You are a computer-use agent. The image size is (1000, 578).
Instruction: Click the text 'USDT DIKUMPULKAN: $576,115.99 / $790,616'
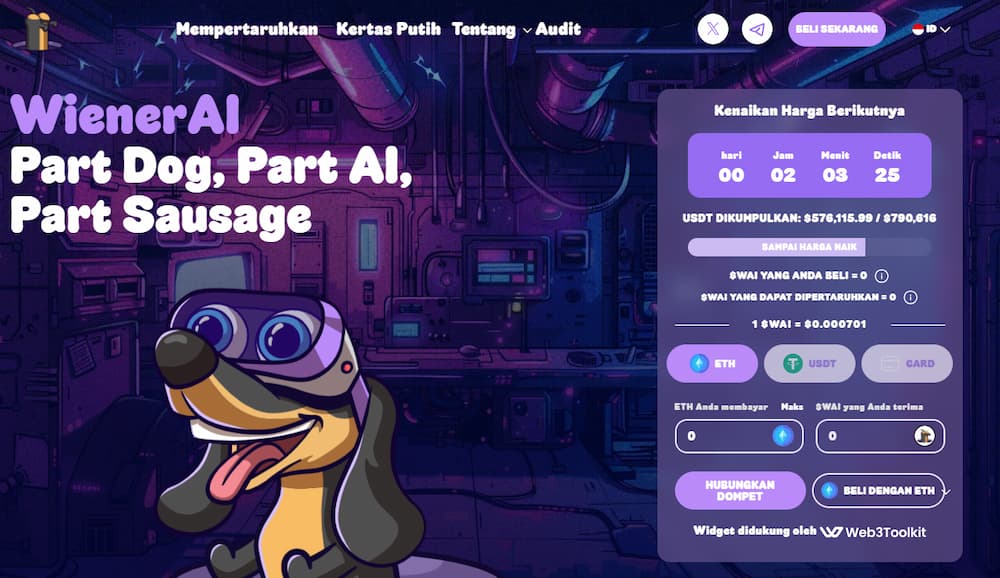coord(809,218)
